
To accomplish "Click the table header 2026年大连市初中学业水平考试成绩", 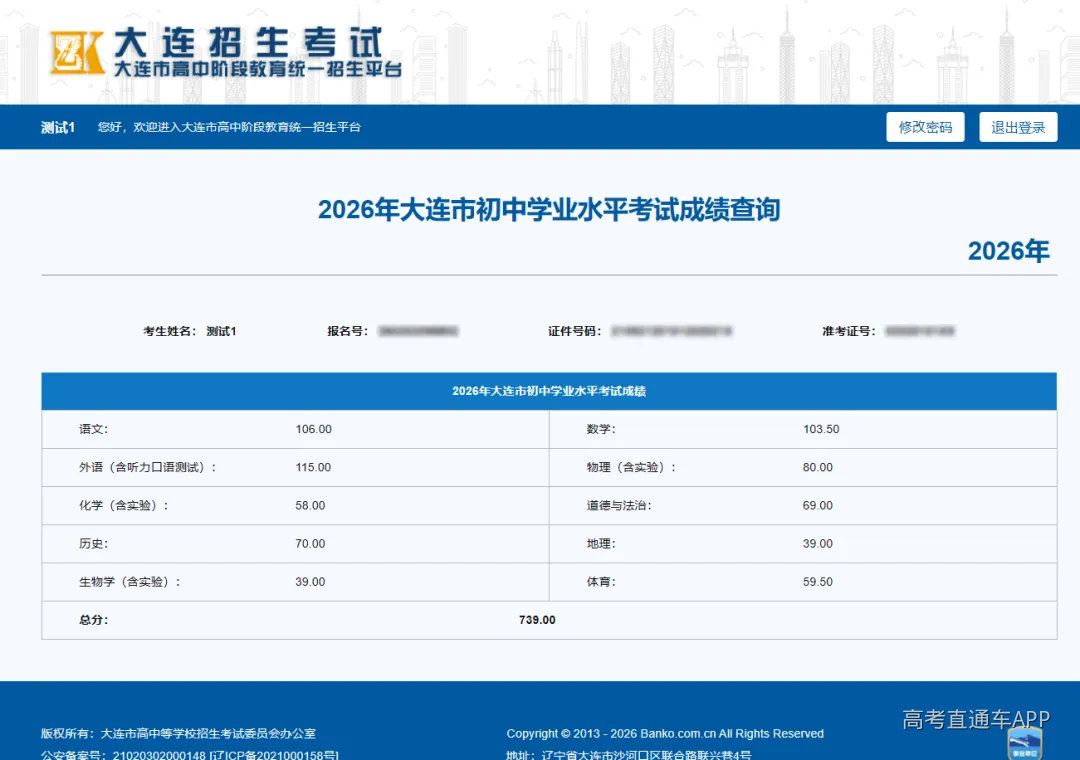I will click(x=549, y=391).
